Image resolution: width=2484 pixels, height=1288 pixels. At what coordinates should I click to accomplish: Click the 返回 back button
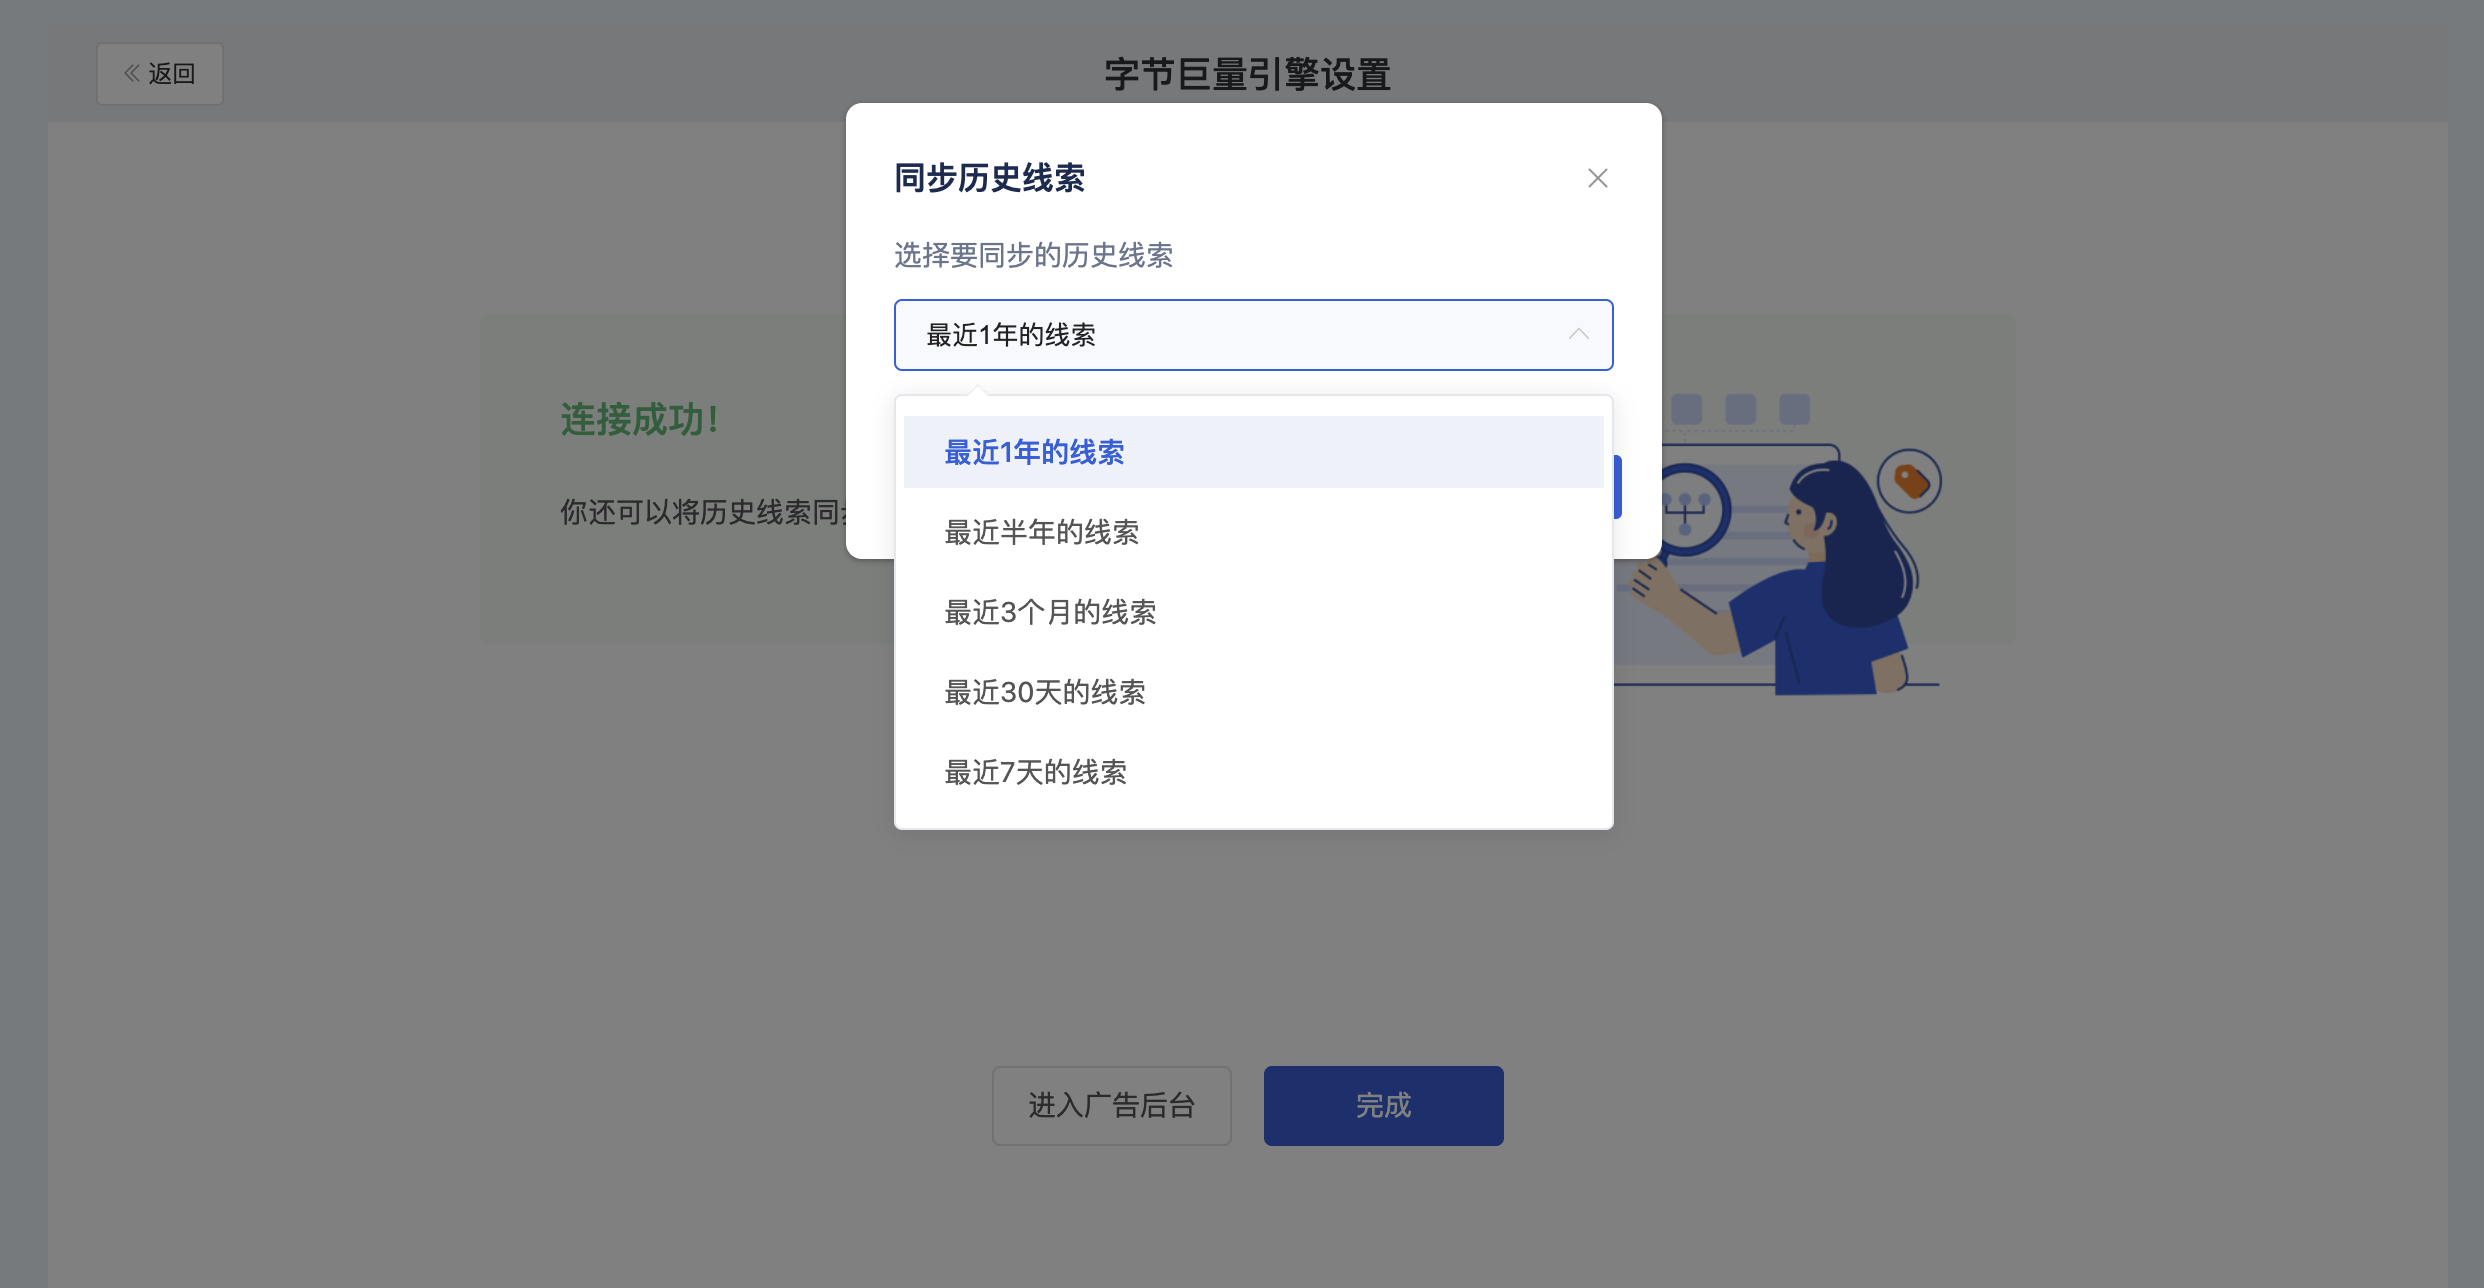160,74
